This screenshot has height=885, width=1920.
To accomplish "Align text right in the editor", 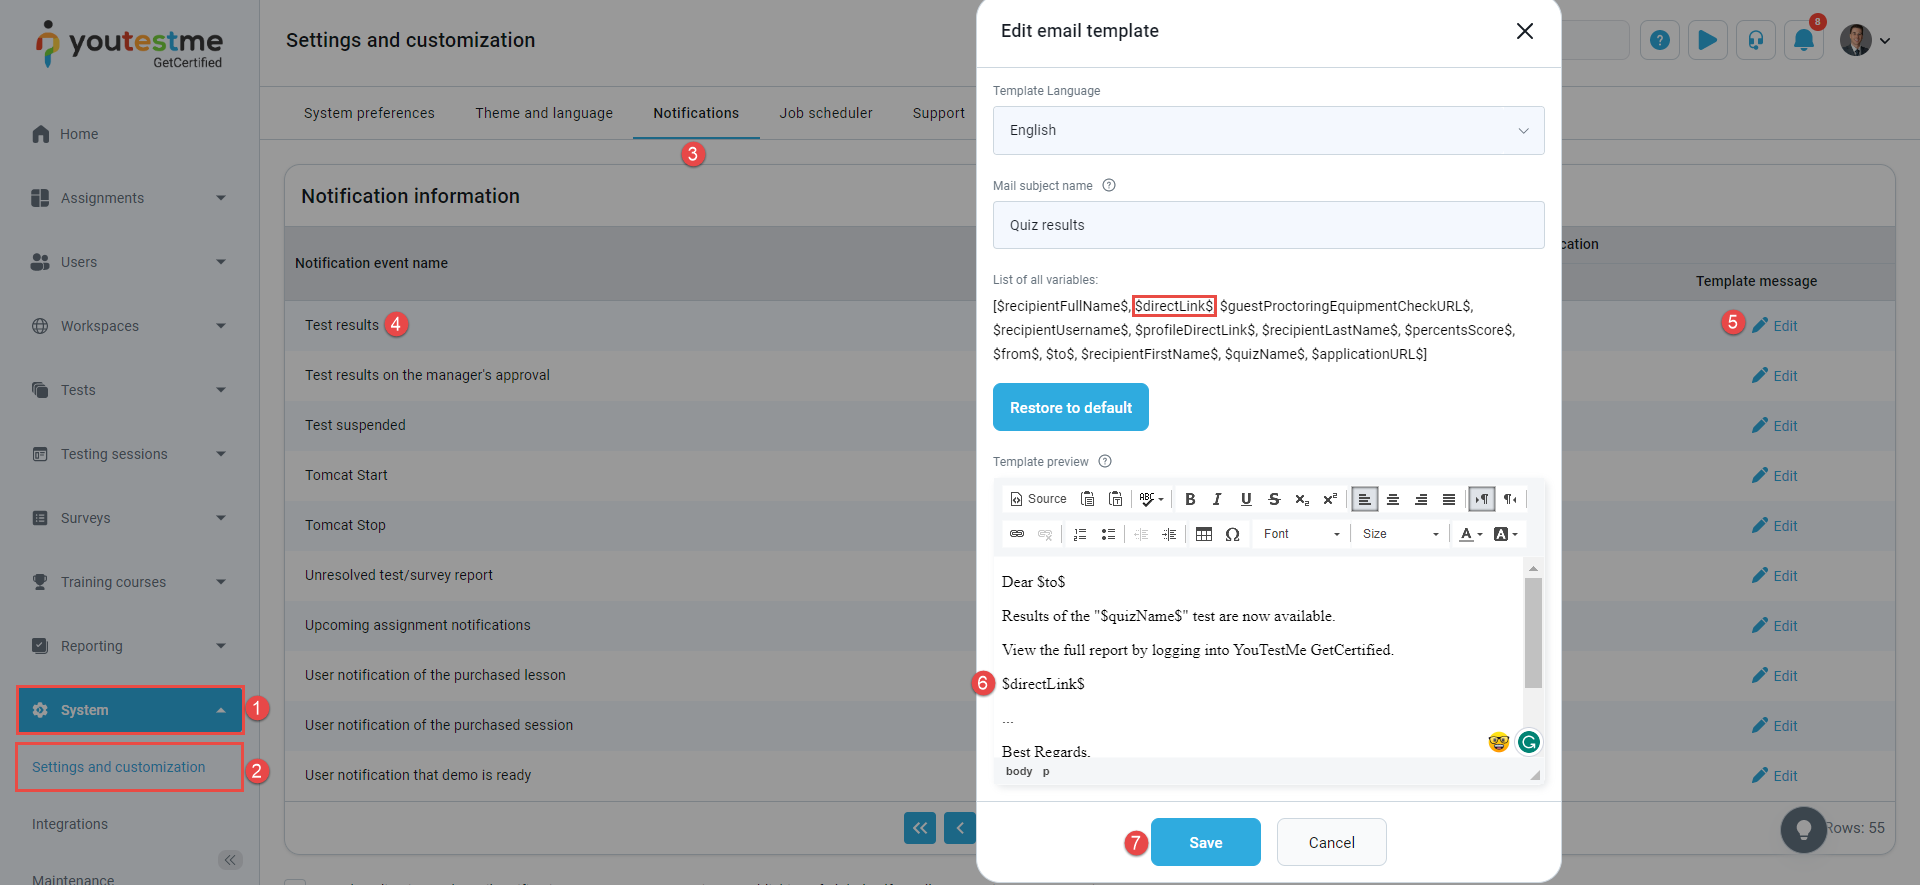I will pos(1421,499).
